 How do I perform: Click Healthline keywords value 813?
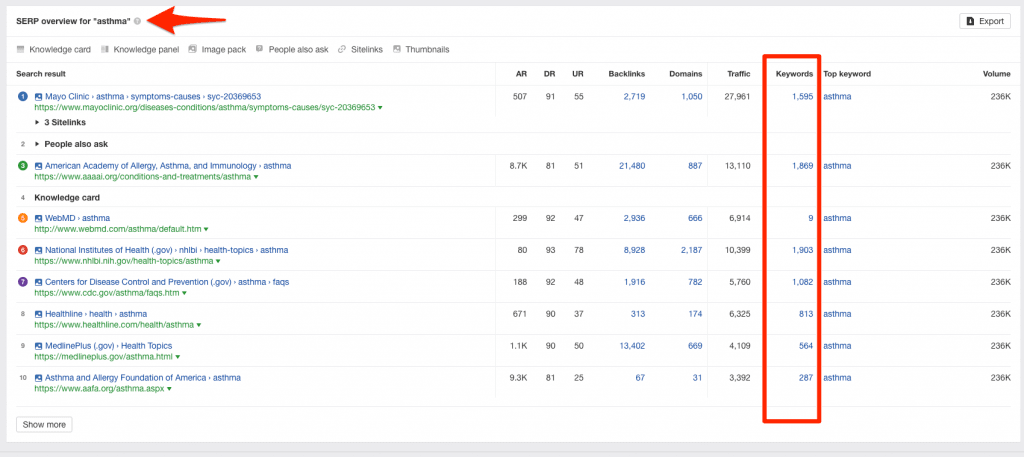806,314
